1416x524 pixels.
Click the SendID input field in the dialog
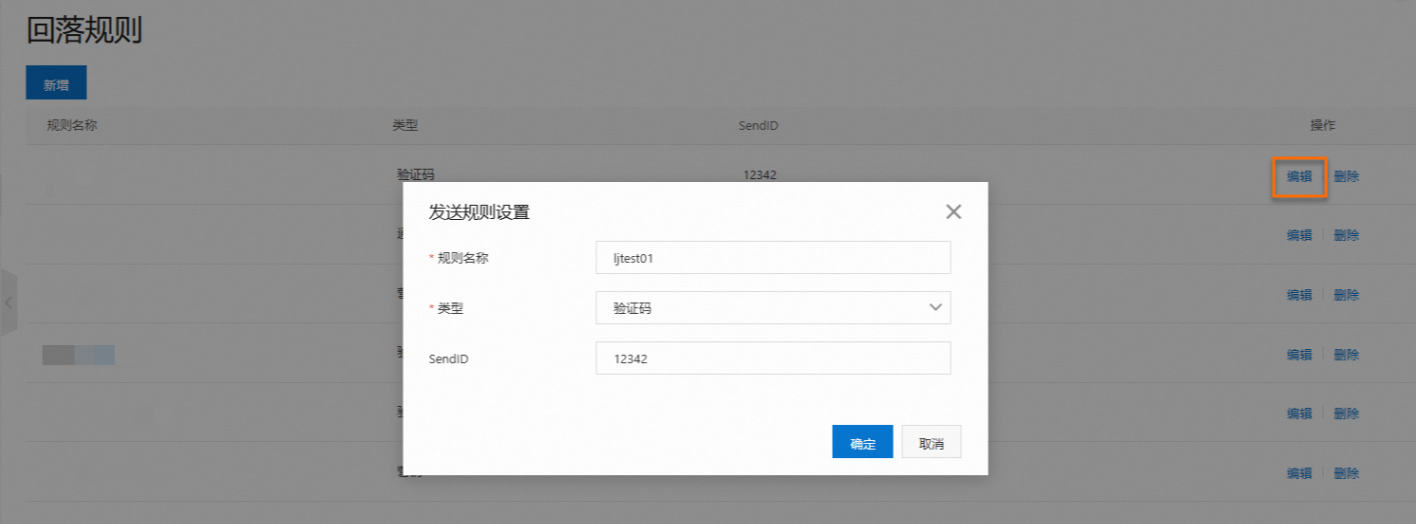[x=773, y=358]
